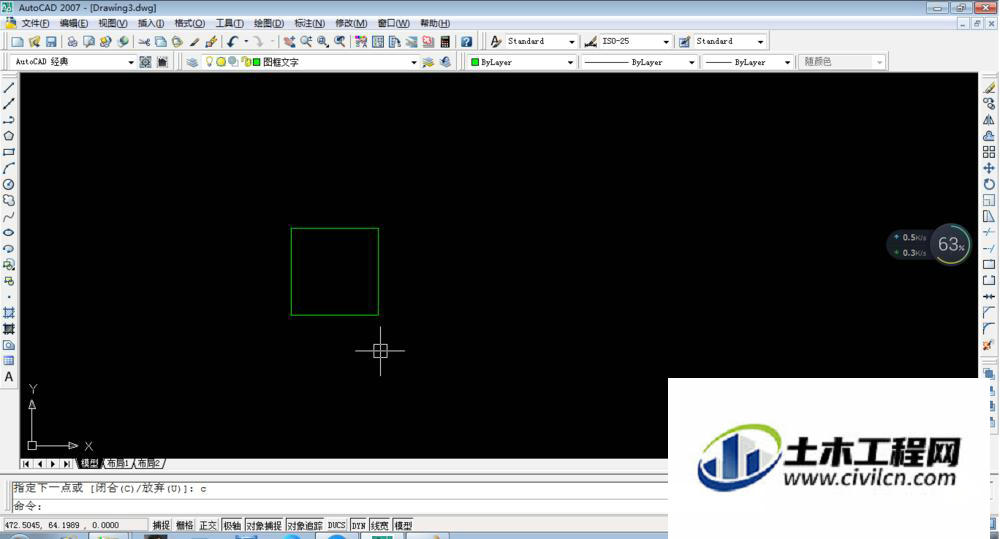Open the ByLayer lineweight dropdown
The image size is (1000, 539).
[787, 62]
